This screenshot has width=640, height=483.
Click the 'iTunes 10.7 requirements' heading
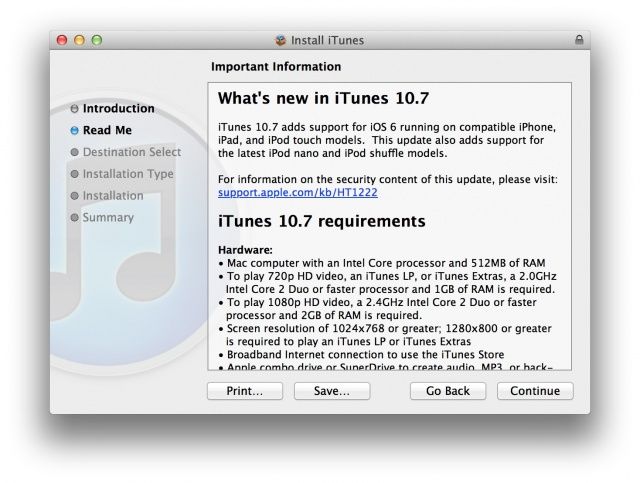point(322,221)
